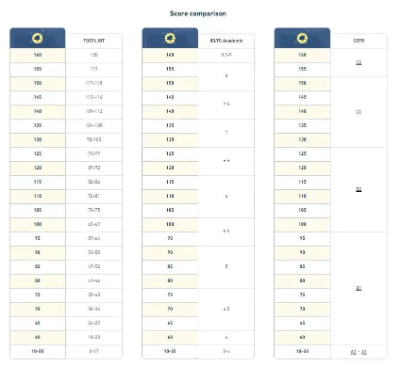Open the B1 level link in CEFR column
The height and width of the screenshot is (378, 399).
[359, 288]
